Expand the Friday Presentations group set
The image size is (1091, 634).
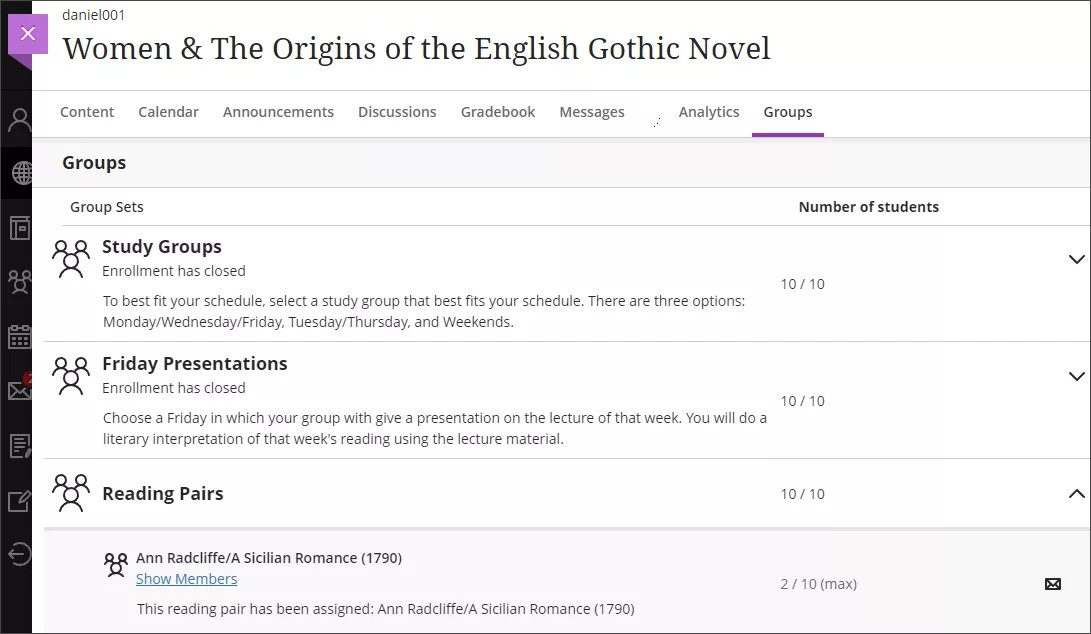1076,376
